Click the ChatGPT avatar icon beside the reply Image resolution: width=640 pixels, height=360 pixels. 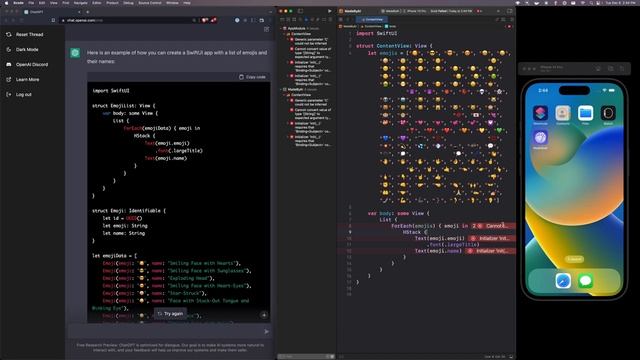(75, 53)
